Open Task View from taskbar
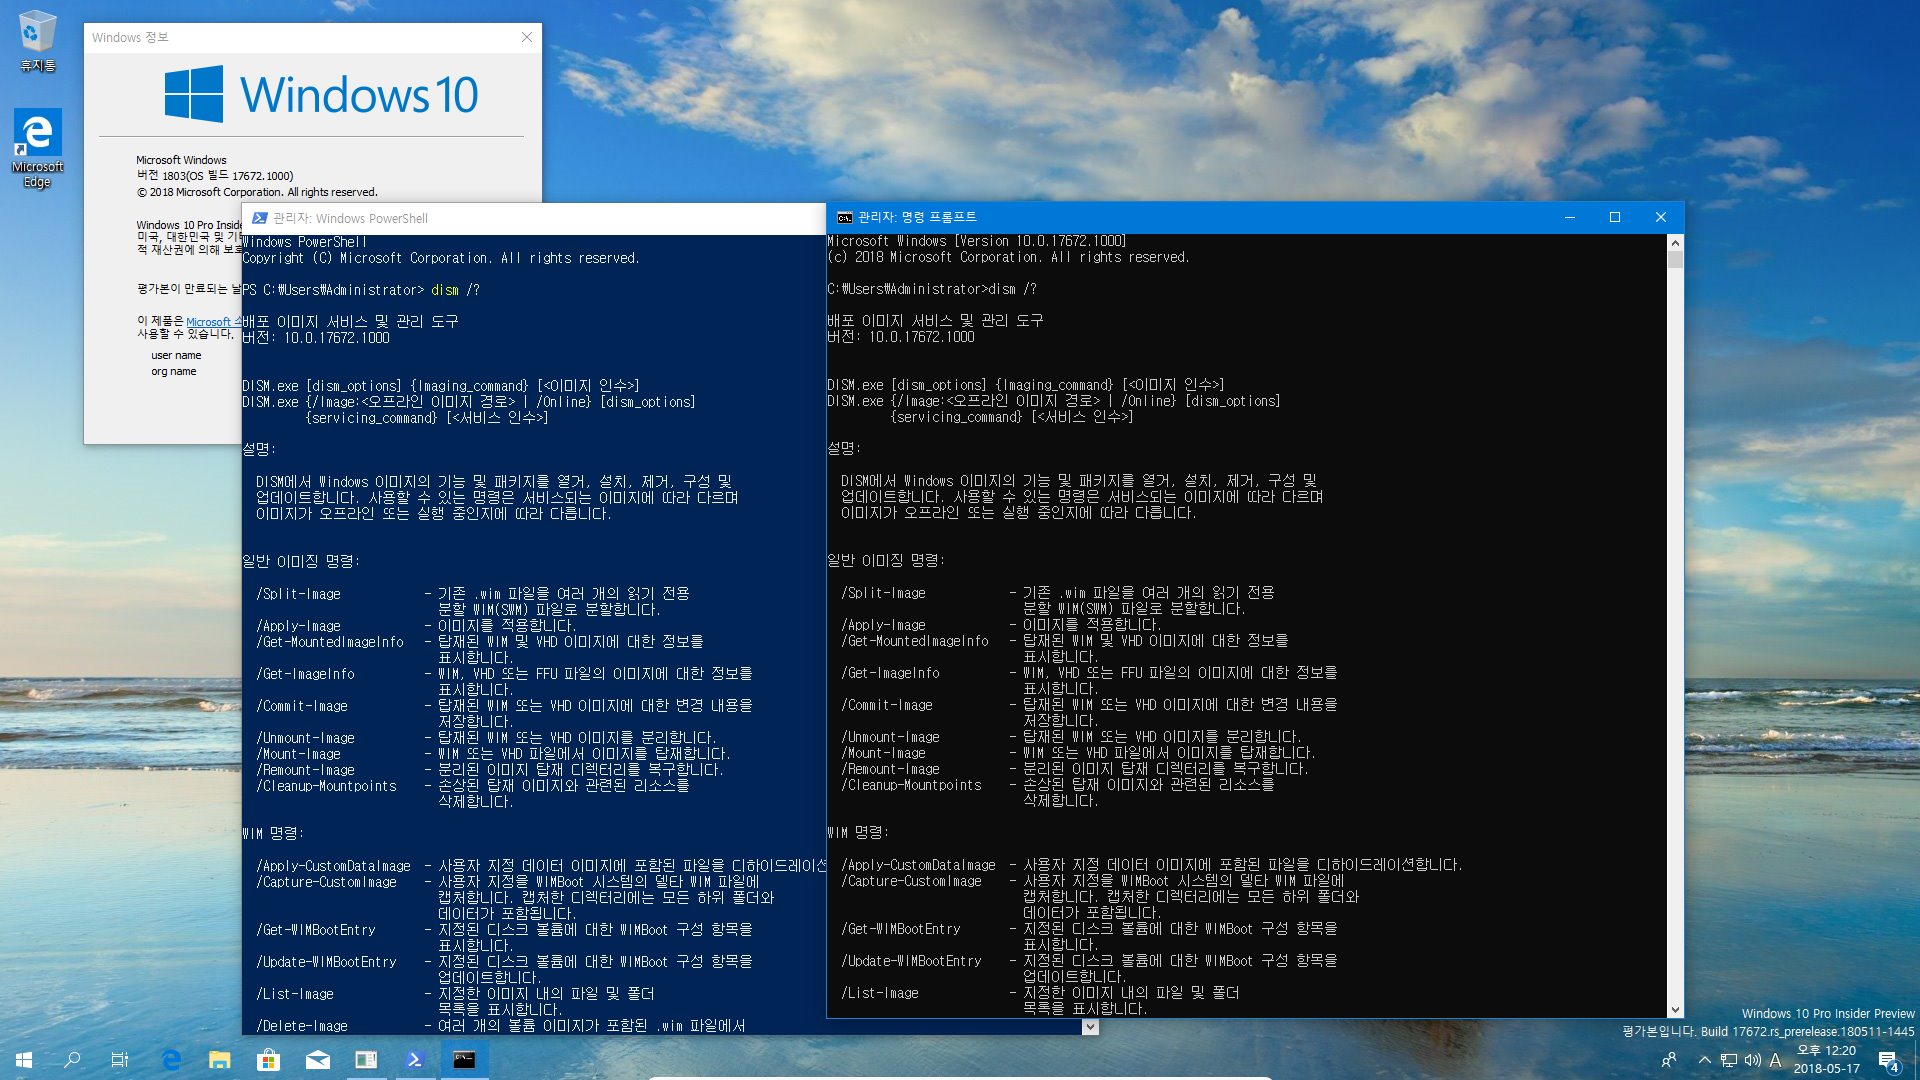1920x1080 pixels. click(x=120, y=1060)
